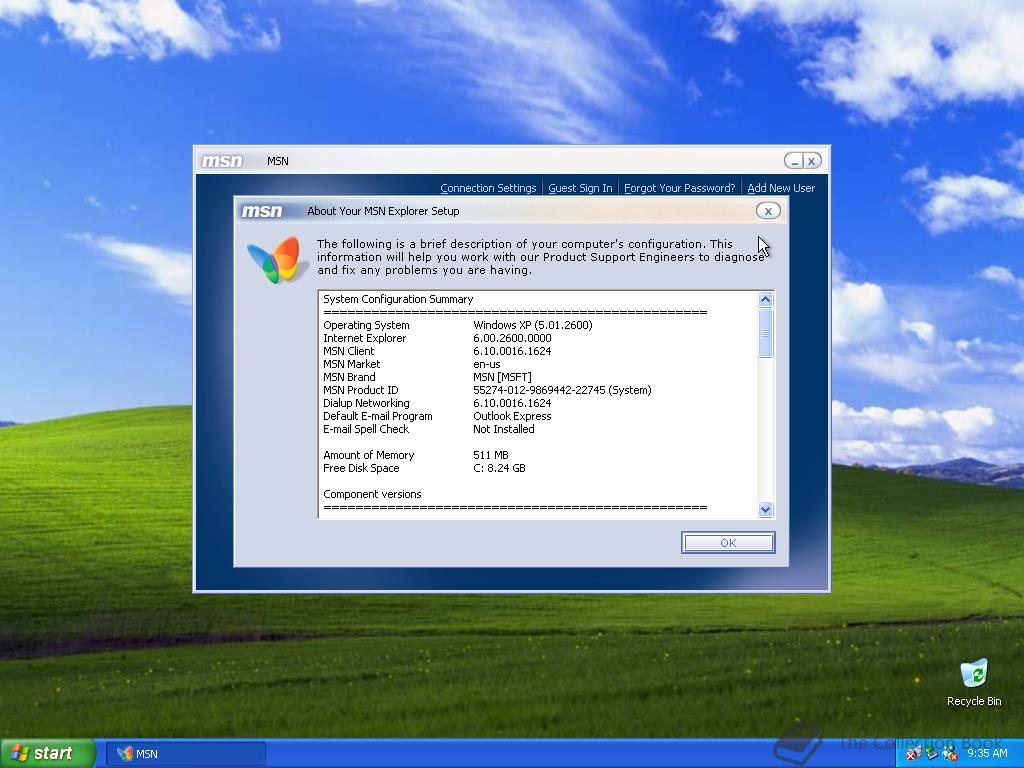Click the 'Free Disk Space' label

tap(361, 468)
